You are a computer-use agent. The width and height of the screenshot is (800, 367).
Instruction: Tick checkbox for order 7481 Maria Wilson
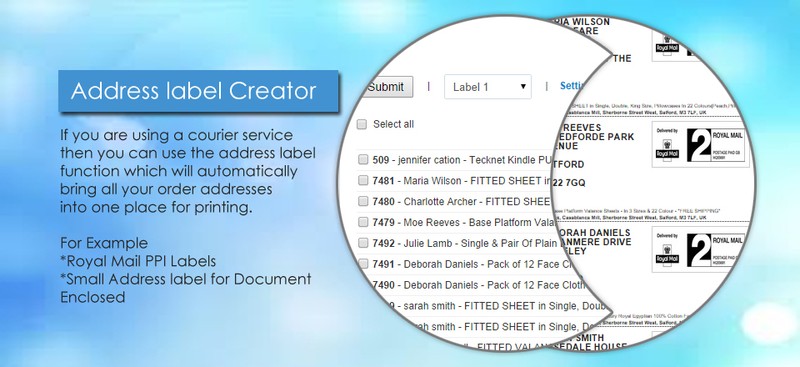point(363,180)
